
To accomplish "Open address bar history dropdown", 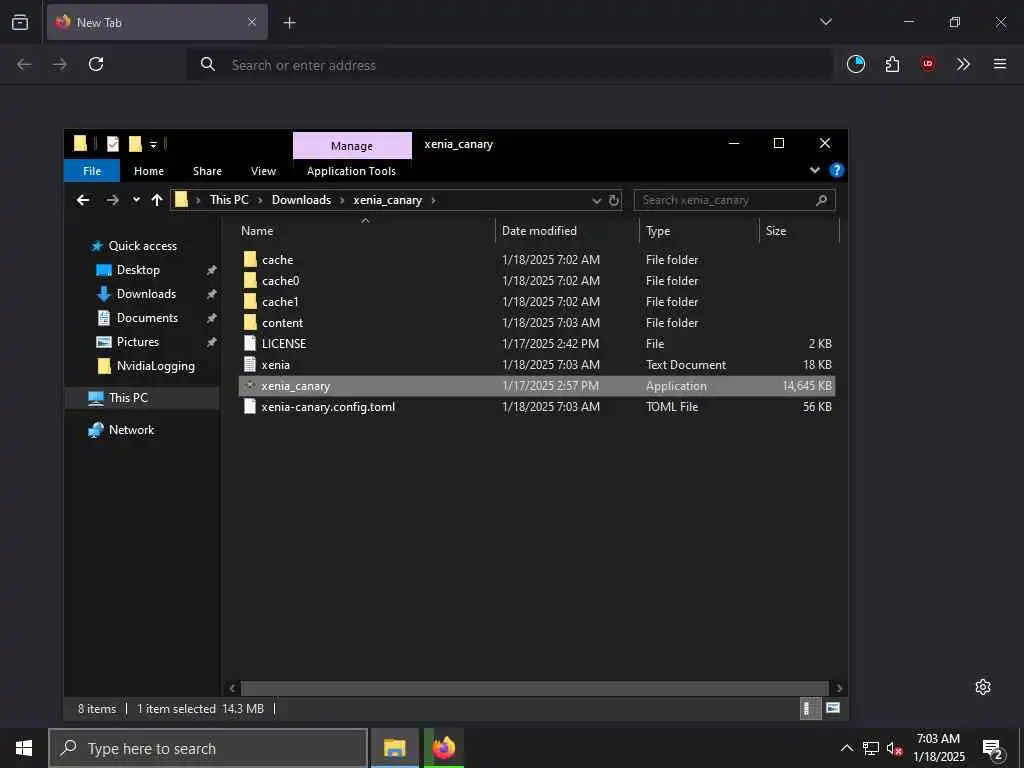I will 596,200.
